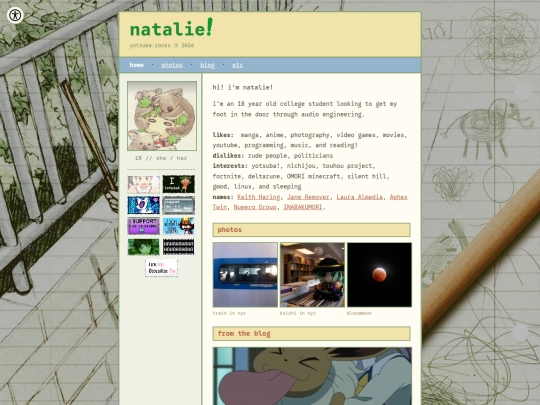
Task: Open the blog nav link
Action: pyautogui.click(x=207, y=65)
